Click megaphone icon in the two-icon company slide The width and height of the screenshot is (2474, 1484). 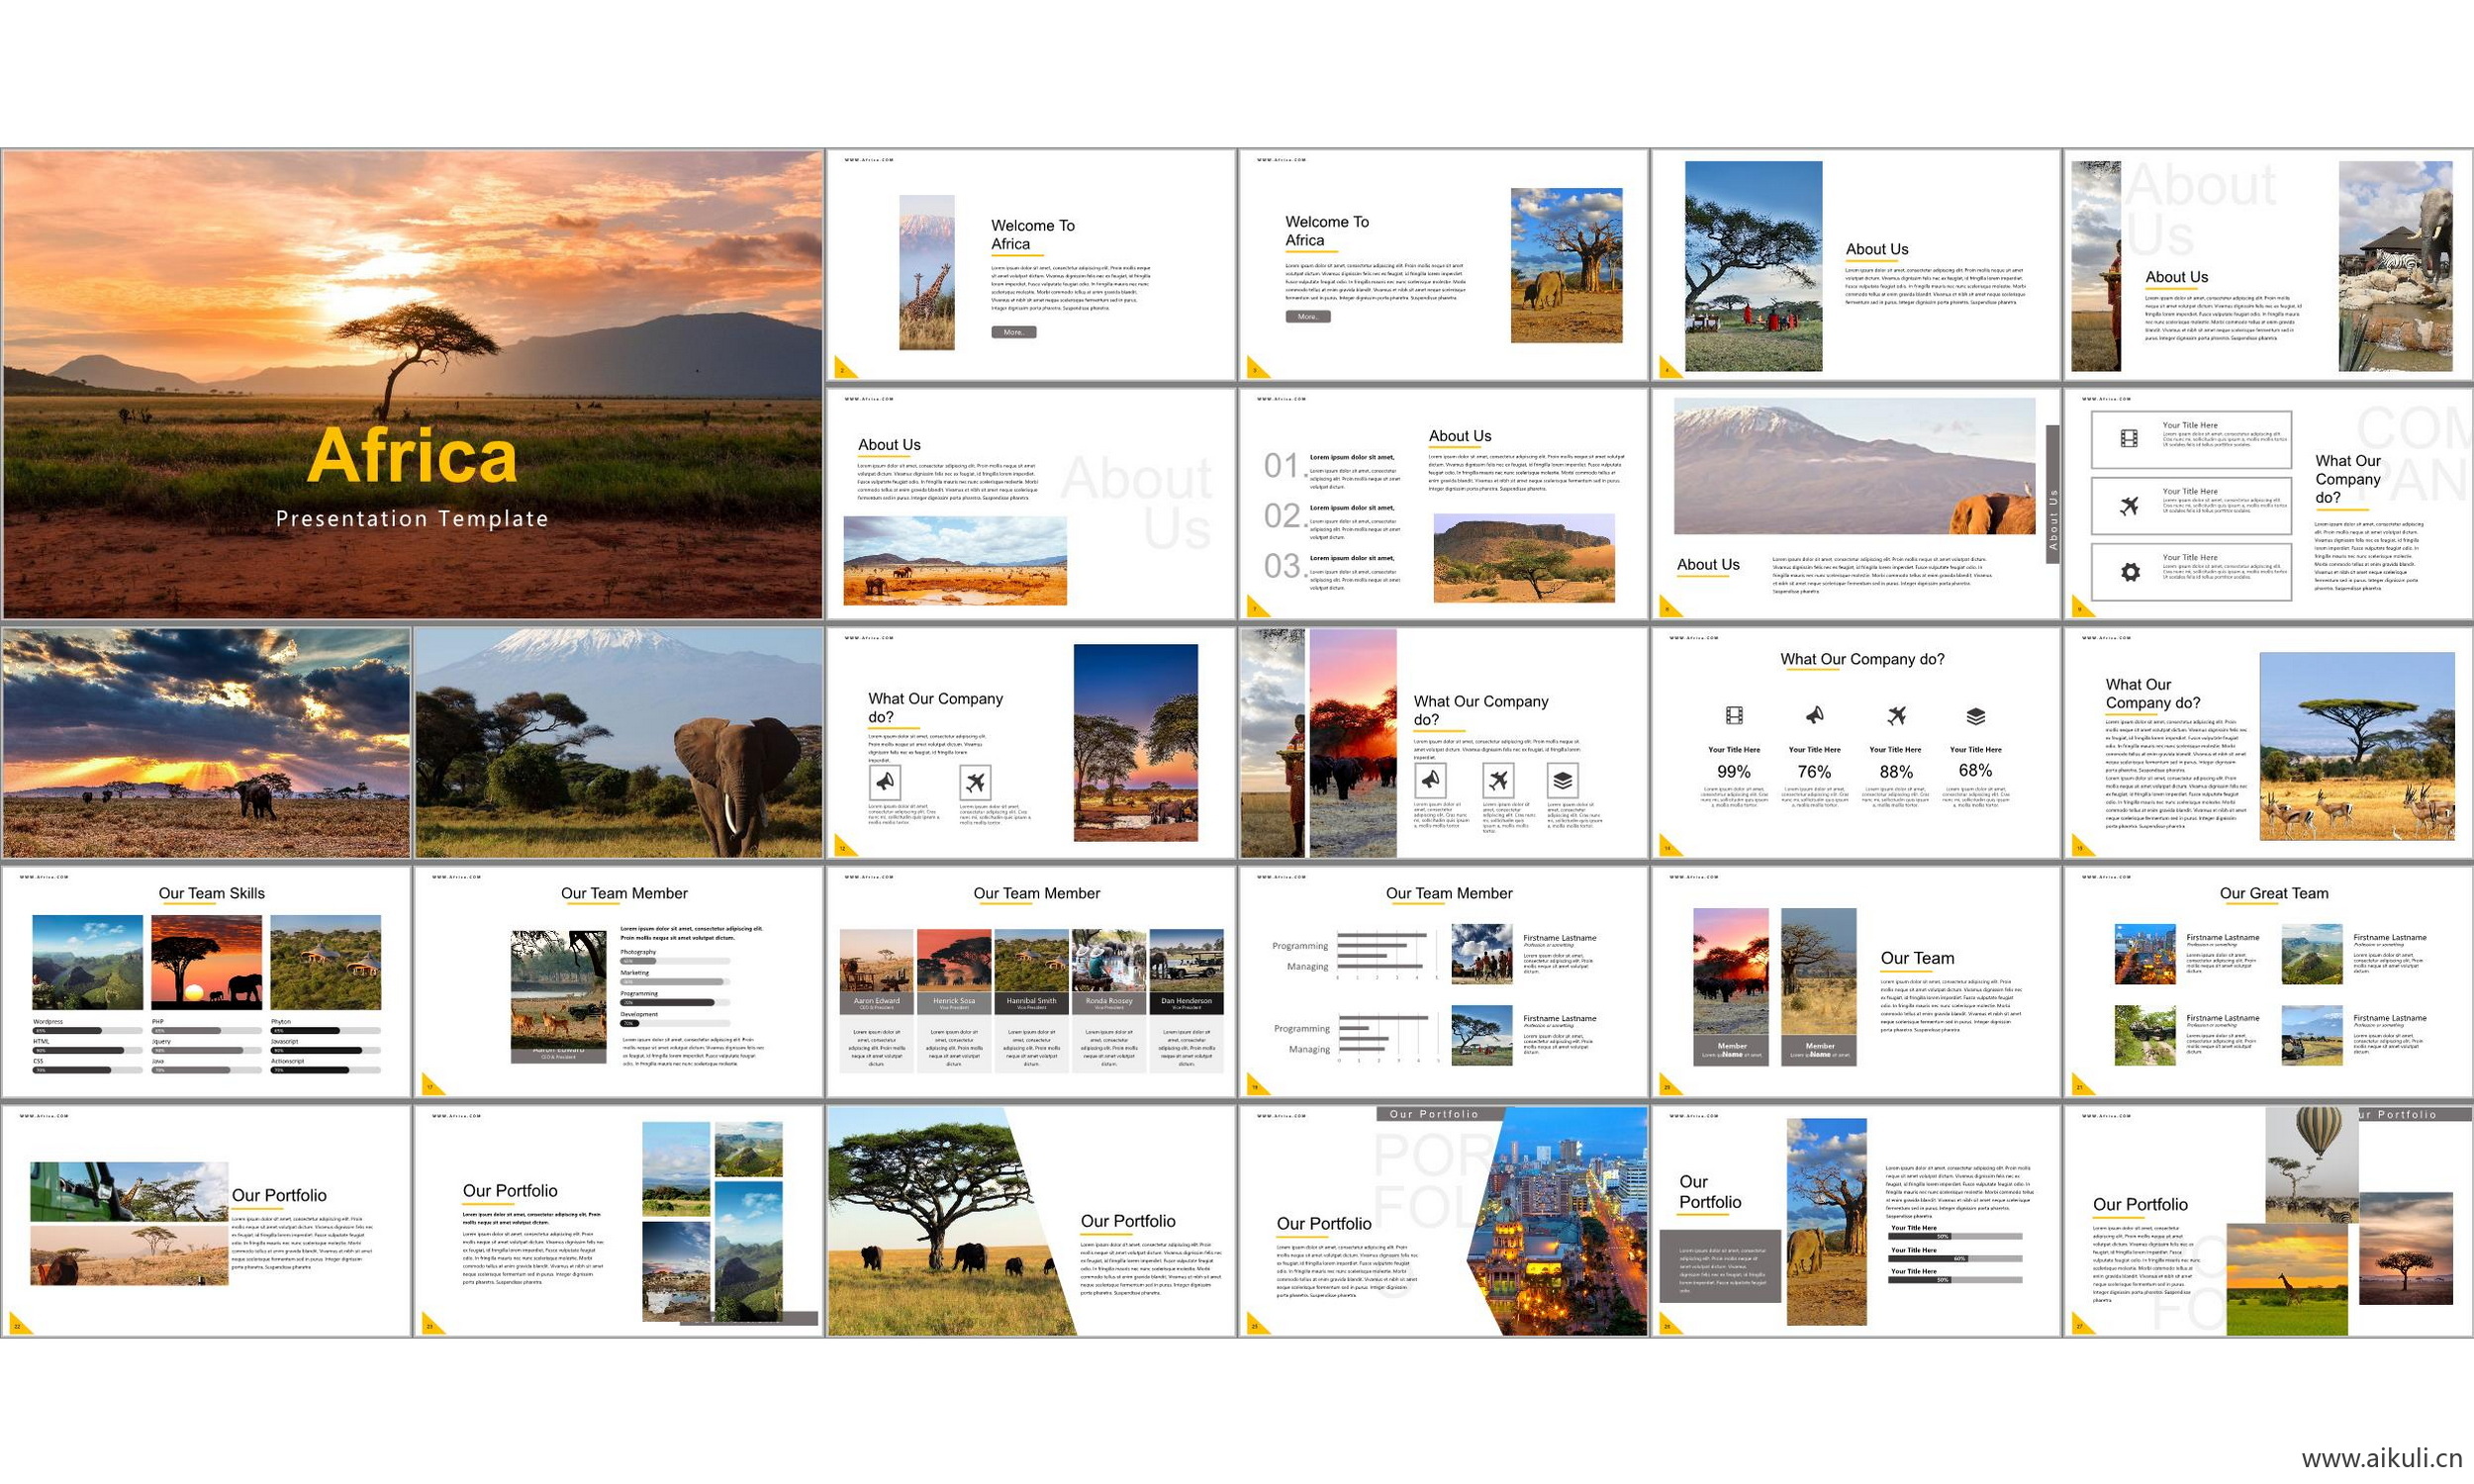pyautogui.click(x=885, y=781)
